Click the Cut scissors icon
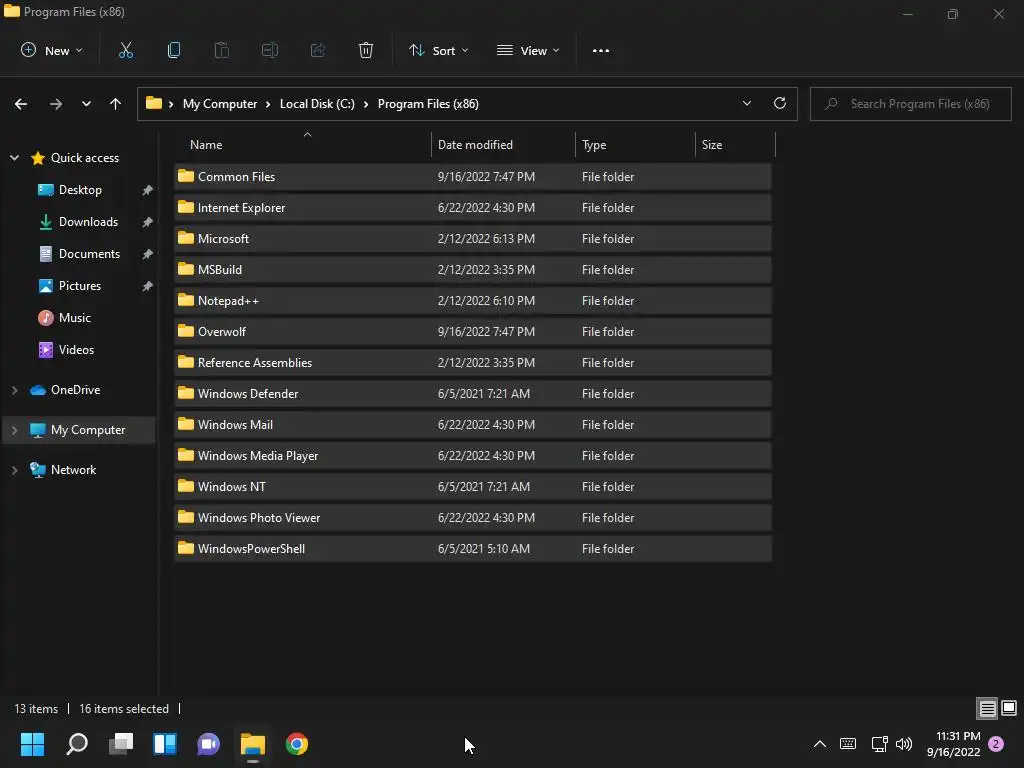The width and height of the screenshot is (1024, 768). tap(126, 50)
